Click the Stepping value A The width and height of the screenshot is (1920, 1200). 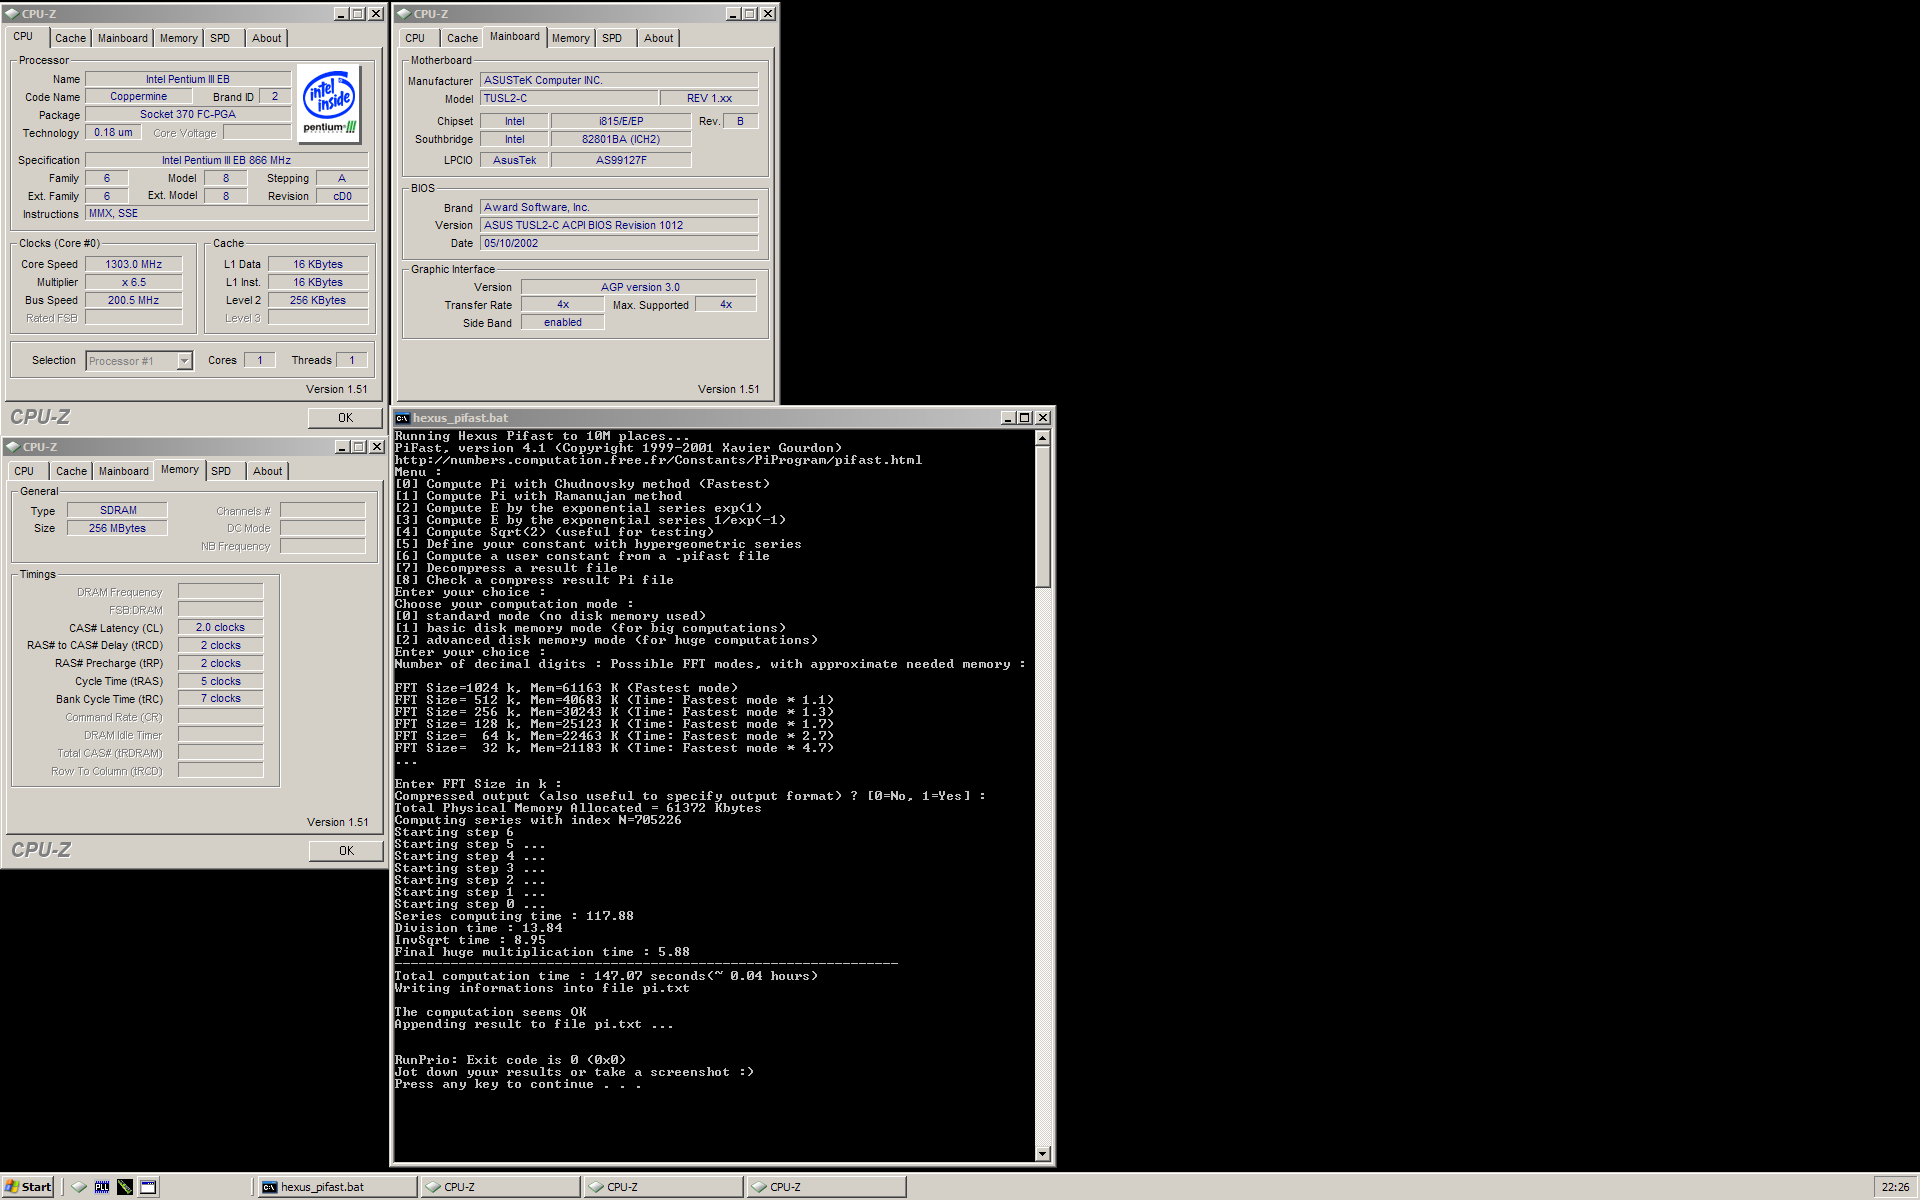(x=342, y=178)
